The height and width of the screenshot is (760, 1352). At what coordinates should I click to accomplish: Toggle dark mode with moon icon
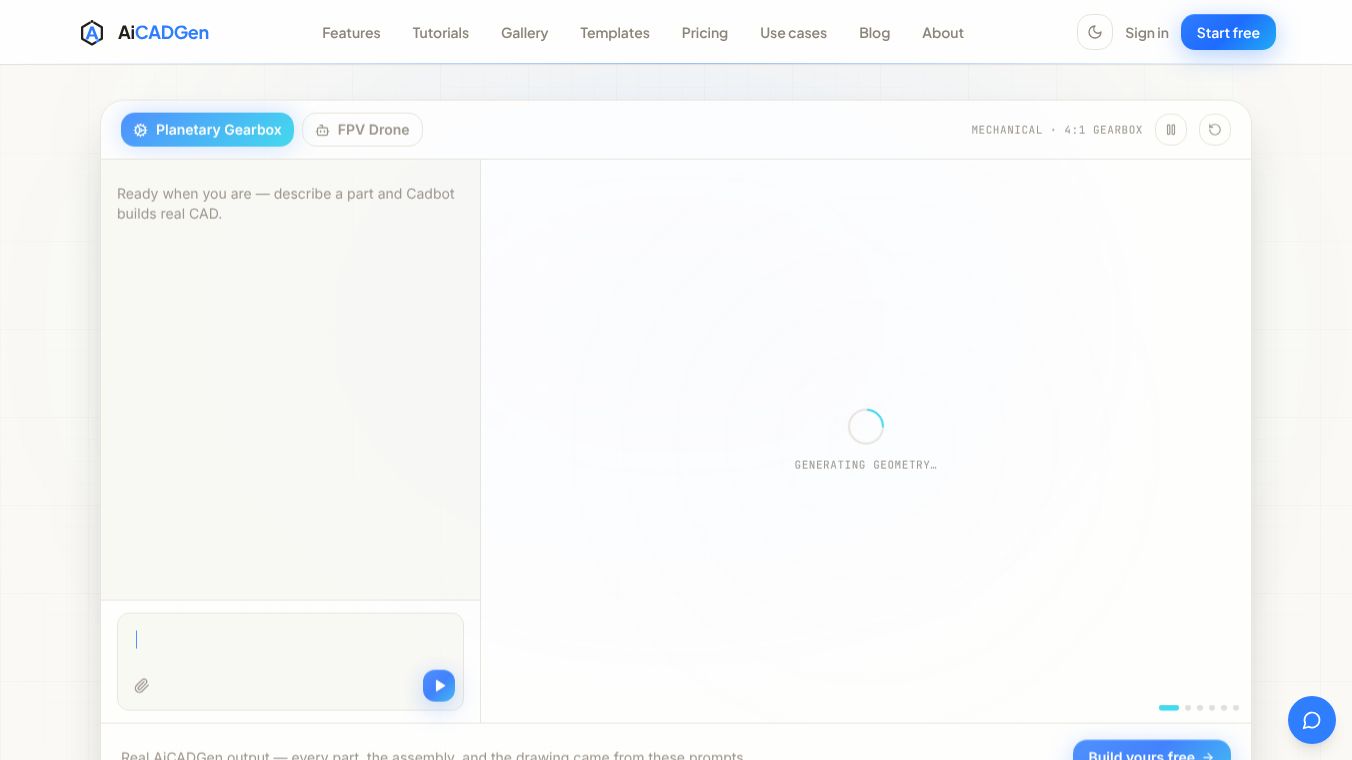click(x=1095, y=32)
